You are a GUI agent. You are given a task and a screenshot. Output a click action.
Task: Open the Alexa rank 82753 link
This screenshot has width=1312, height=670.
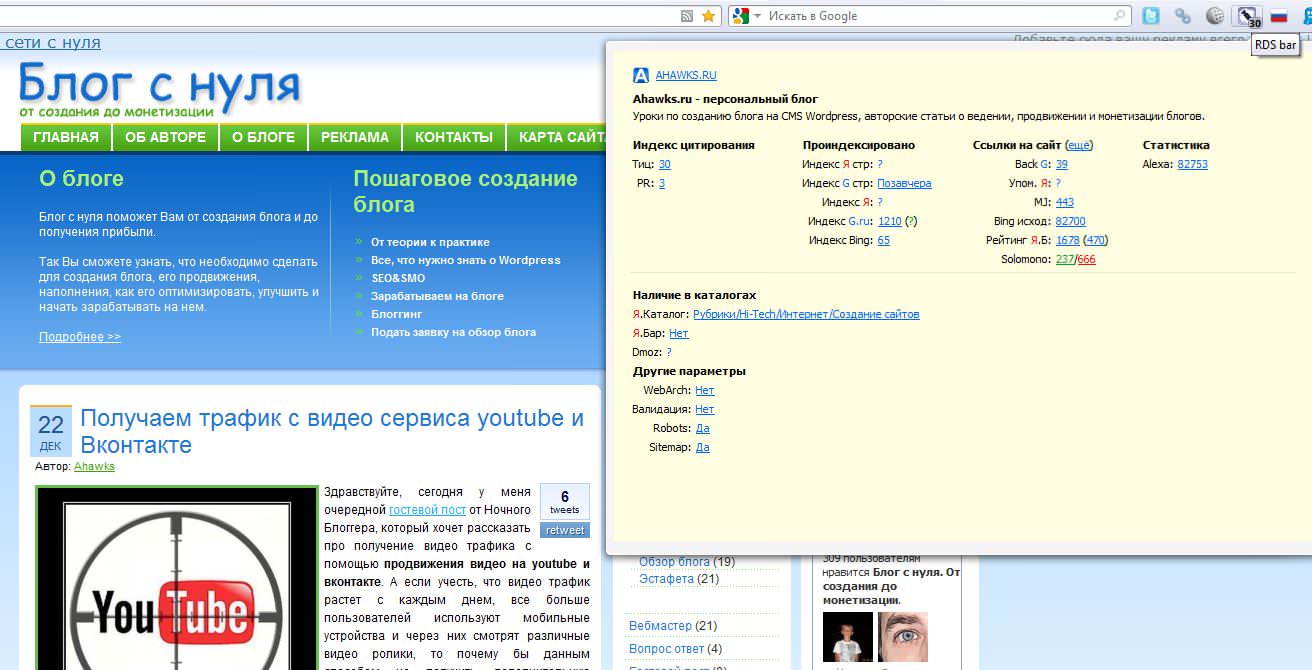[1192, 164]
